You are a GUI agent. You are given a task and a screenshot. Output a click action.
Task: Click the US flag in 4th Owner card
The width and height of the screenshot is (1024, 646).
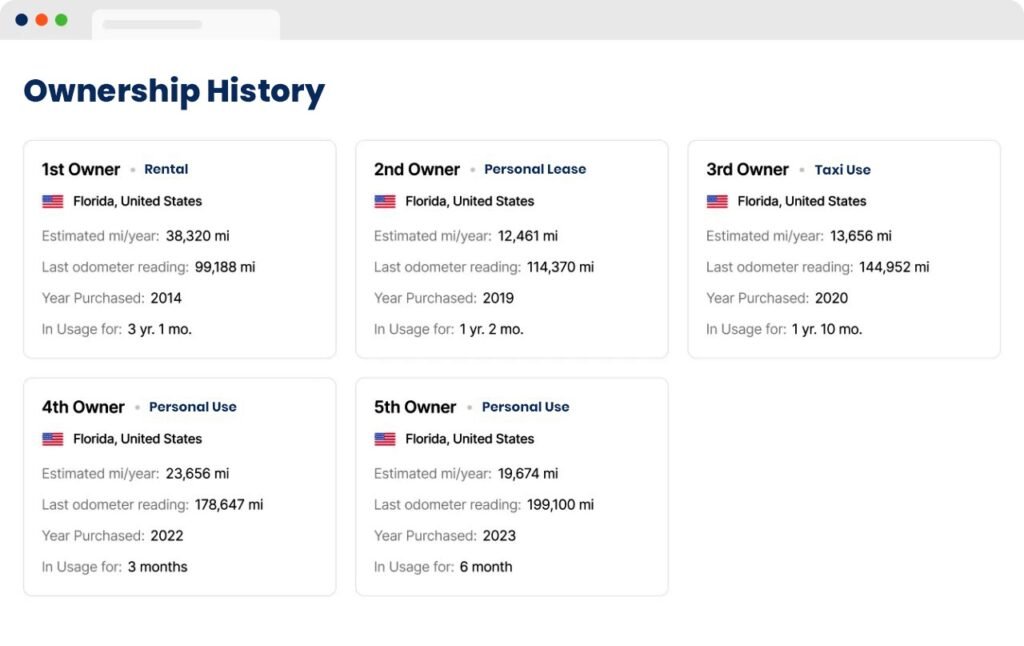(52, 439)
